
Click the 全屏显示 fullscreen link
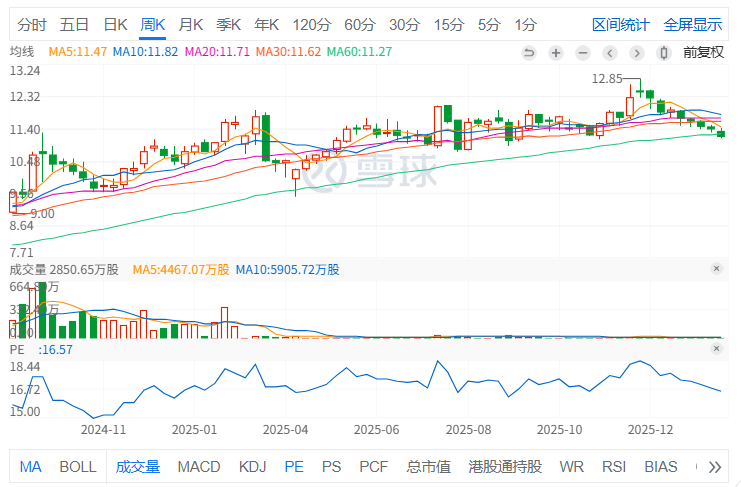(x=693, y=24)
